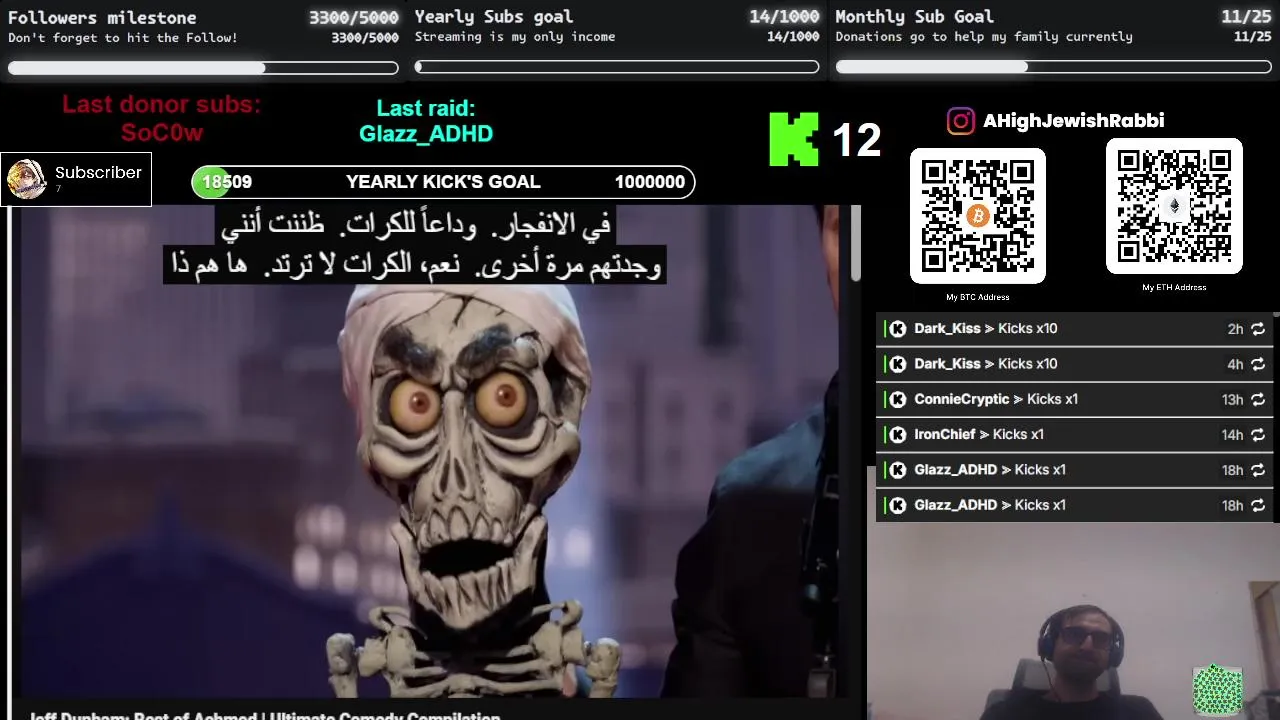
Task: Click the Kick icon beside Dark_Kiss 2h
Action: coord(898,329)
